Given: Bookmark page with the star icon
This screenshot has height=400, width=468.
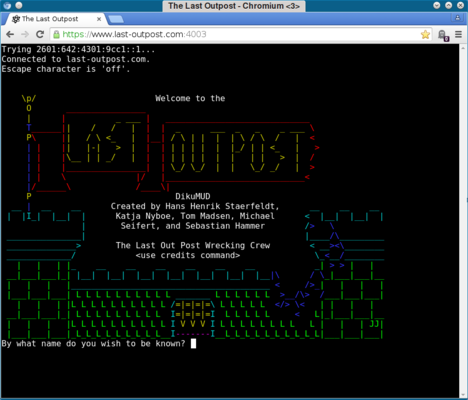Looking at the screenshot, I should coord(425,34).
